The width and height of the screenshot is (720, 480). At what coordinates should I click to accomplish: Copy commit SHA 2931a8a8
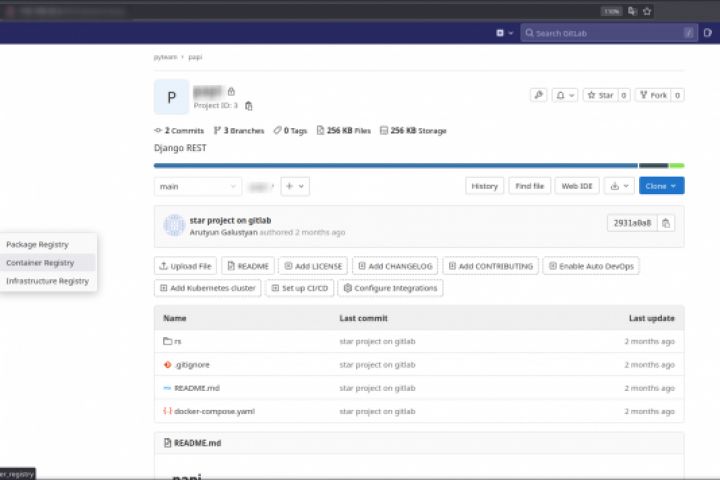(666, 223)
